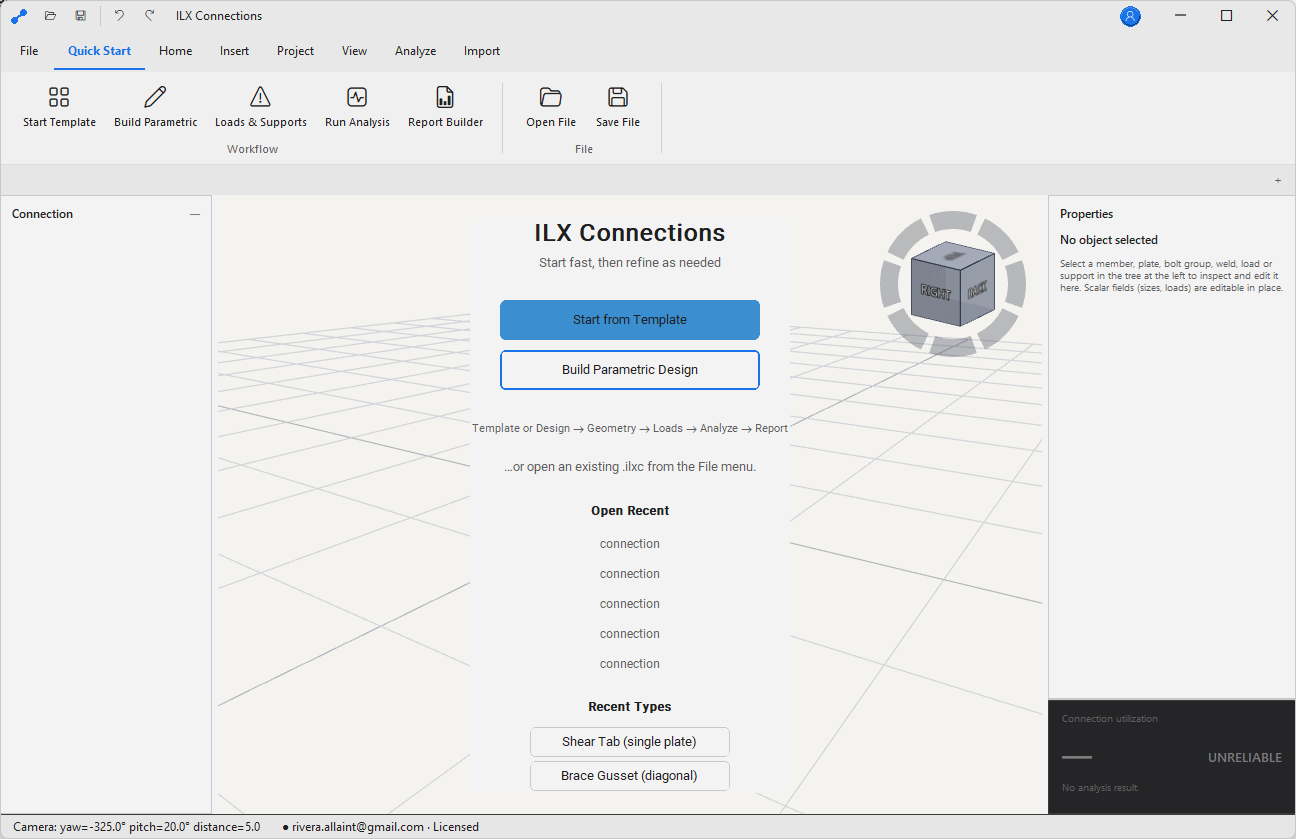Screen dimensions: 1296x839
Task: Click the Start from Template button
Action: tap(630, 320)
